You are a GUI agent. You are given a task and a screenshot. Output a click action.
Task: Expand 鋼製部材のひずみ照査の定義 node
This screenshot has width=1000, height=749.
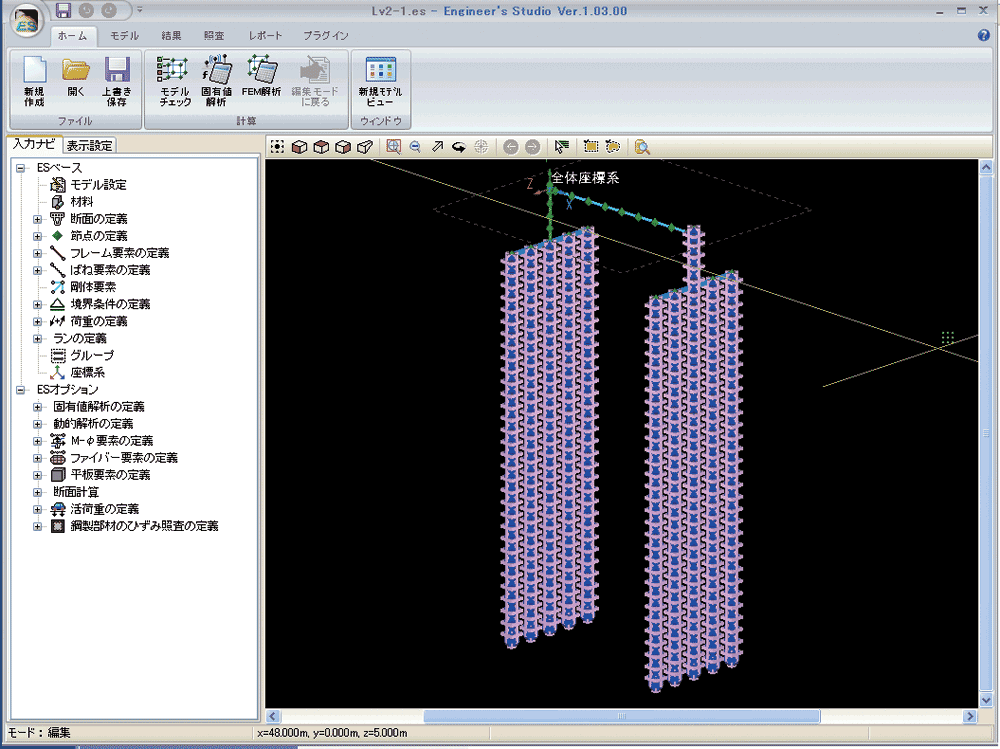(x=37, y=527)
